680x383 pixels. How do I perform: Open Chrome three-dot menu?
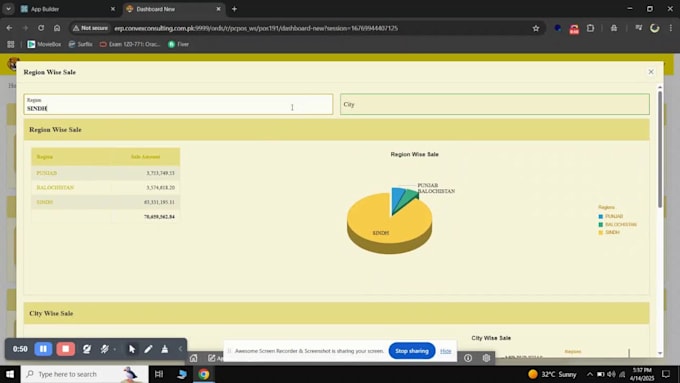tap(671, 28)
